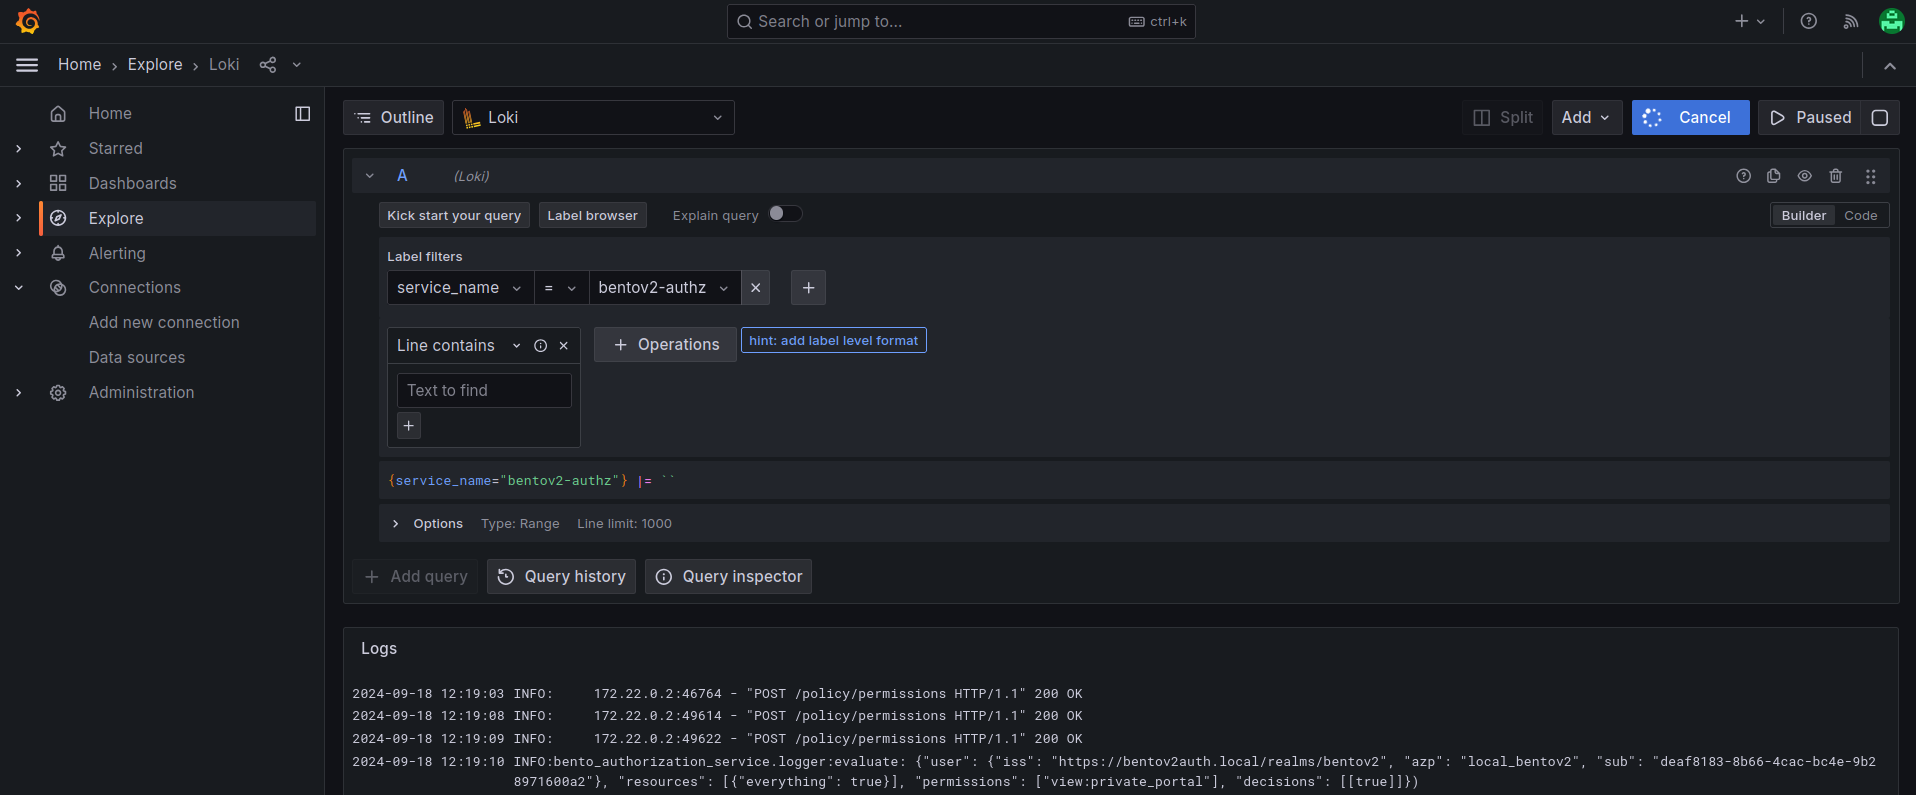The width and height of the screenshot is (1916, 795).
Task: Show Line contains info icon
Action: coord(541,346)
